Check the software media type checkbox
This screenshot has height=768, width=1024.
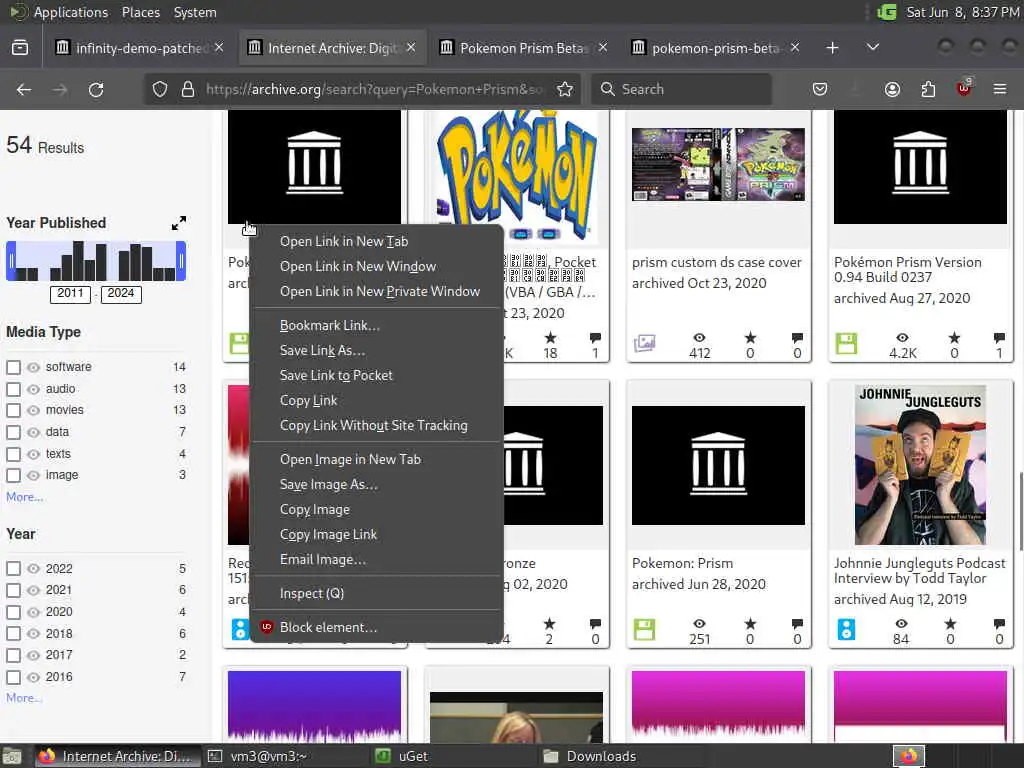[13, 367]
